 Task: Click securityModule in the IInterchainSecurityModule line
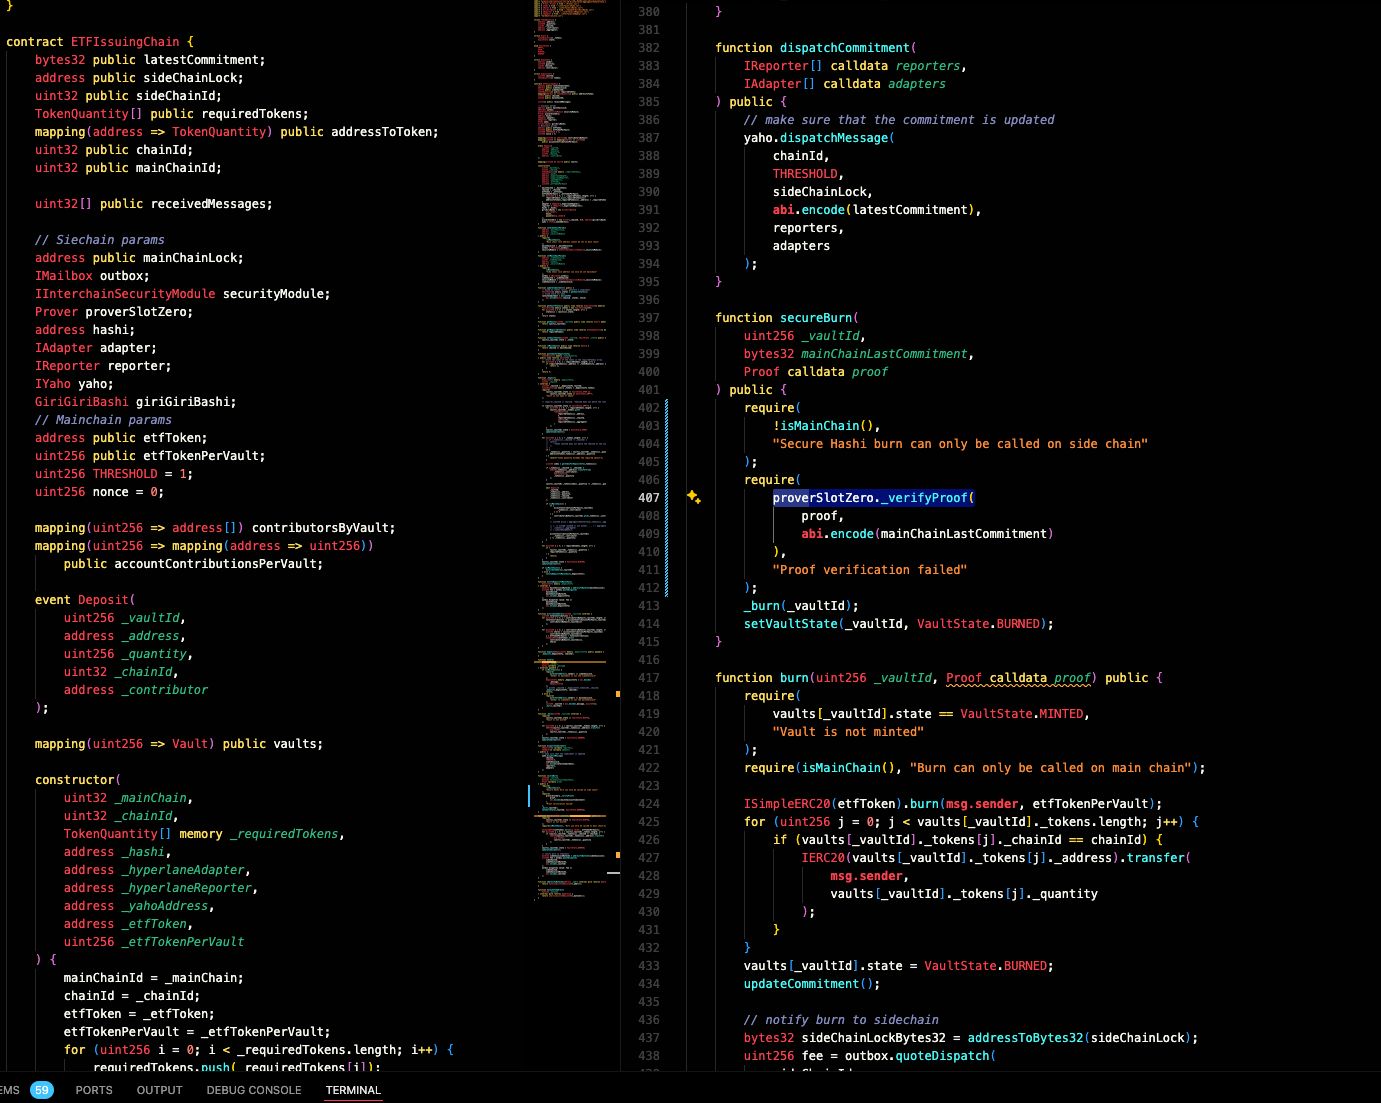point(273,294)
